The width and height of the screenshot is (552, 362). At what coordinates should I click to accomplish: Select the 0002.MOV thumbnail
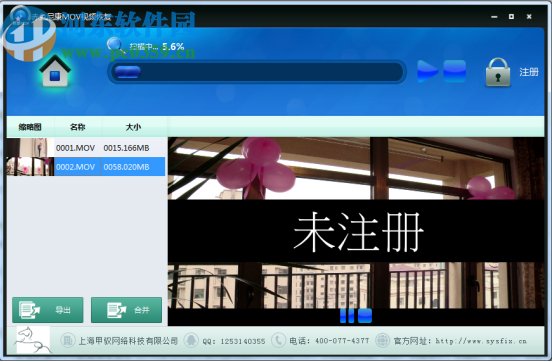coord(30,167)
